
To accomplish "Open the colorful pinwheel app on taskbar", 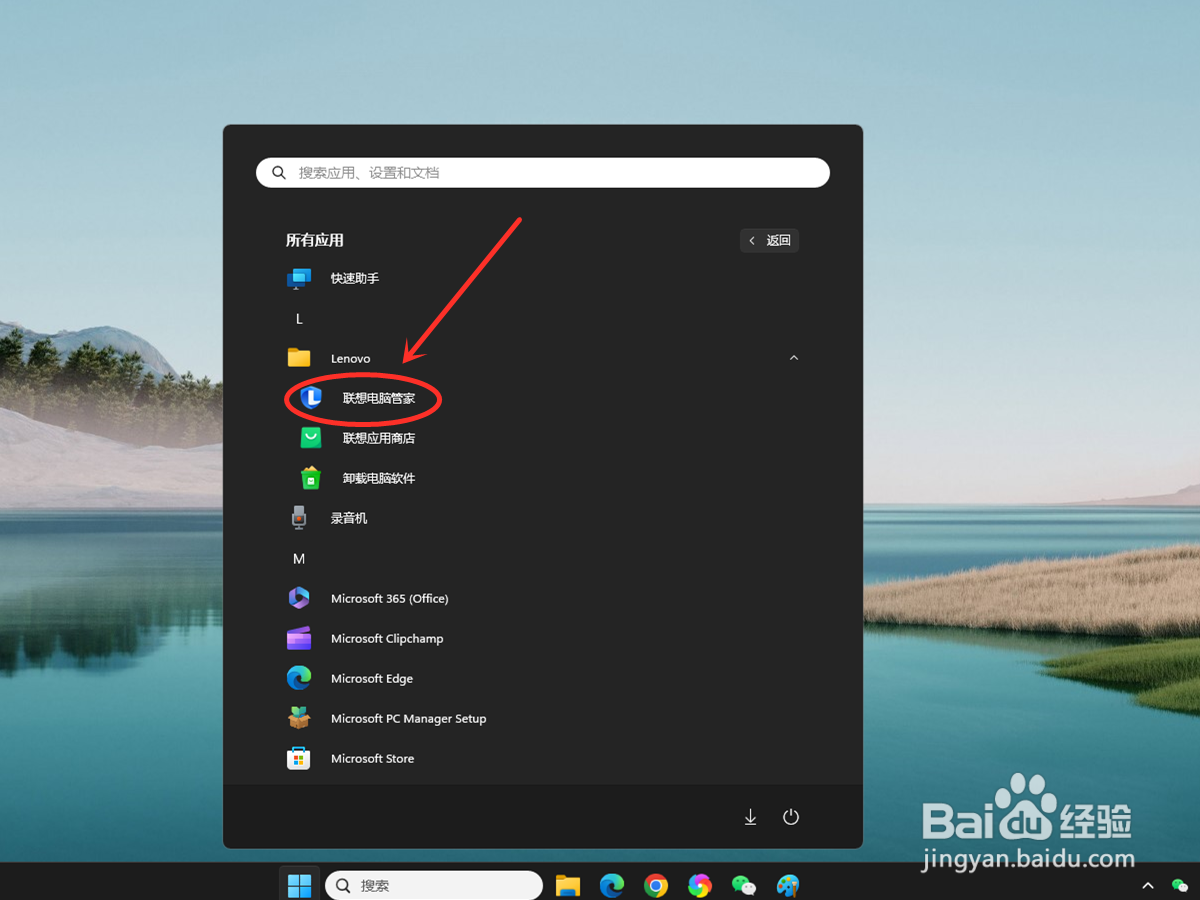I will [700, 885].
